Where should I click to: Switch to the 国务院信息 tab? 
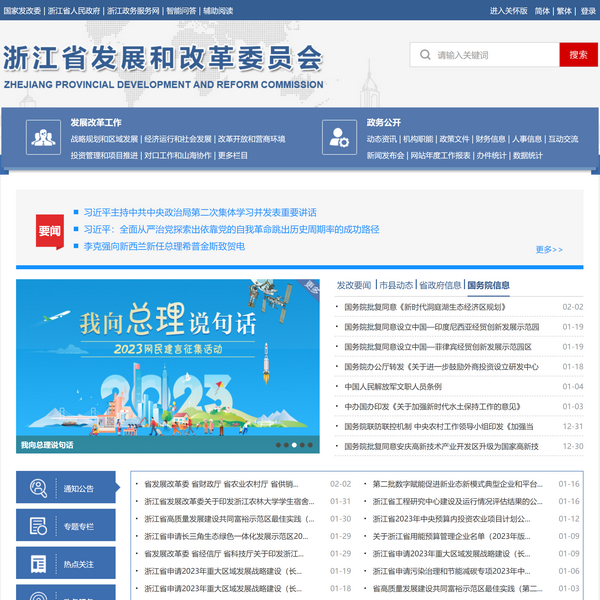(x=488, y=285)
